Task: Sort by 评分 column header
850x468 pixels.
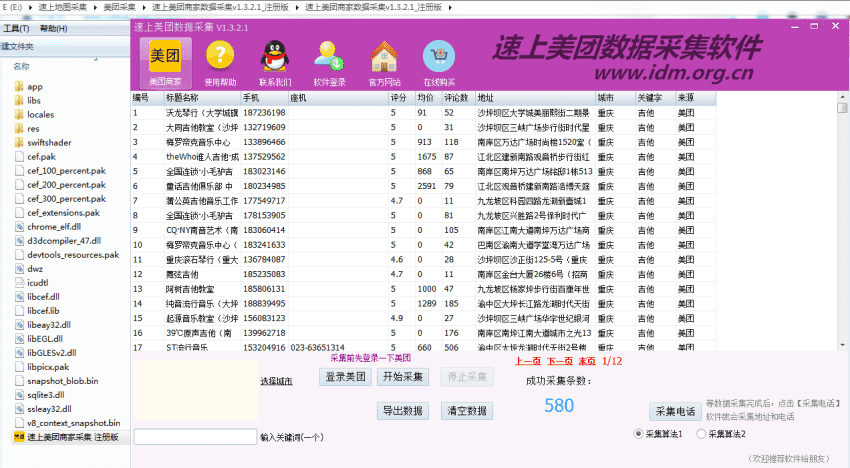Action: point(402,98)
